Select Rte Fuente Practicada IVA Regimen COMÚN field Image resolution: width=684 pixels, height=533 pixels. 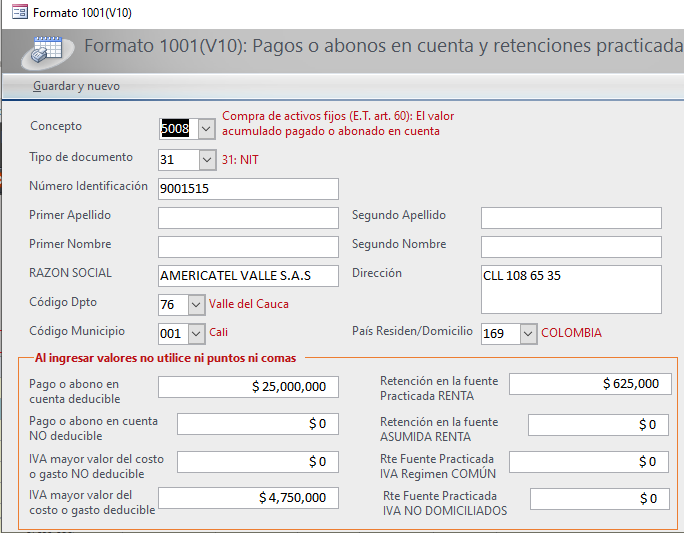(598, 461)
